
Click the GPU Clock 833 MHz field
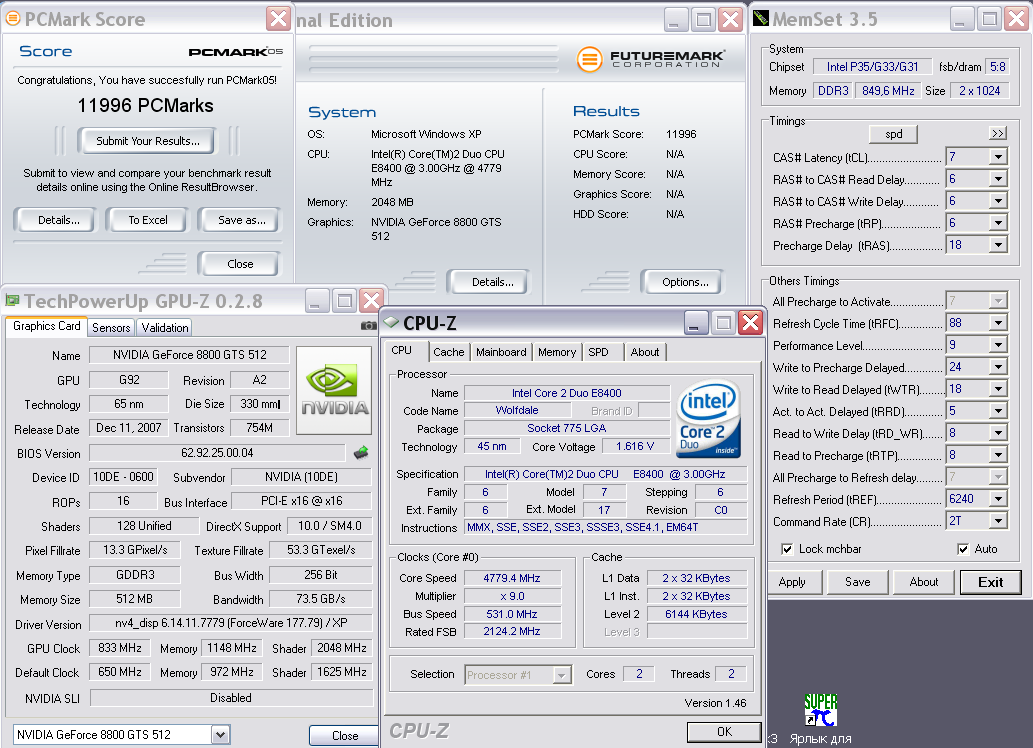pos(120,648)
